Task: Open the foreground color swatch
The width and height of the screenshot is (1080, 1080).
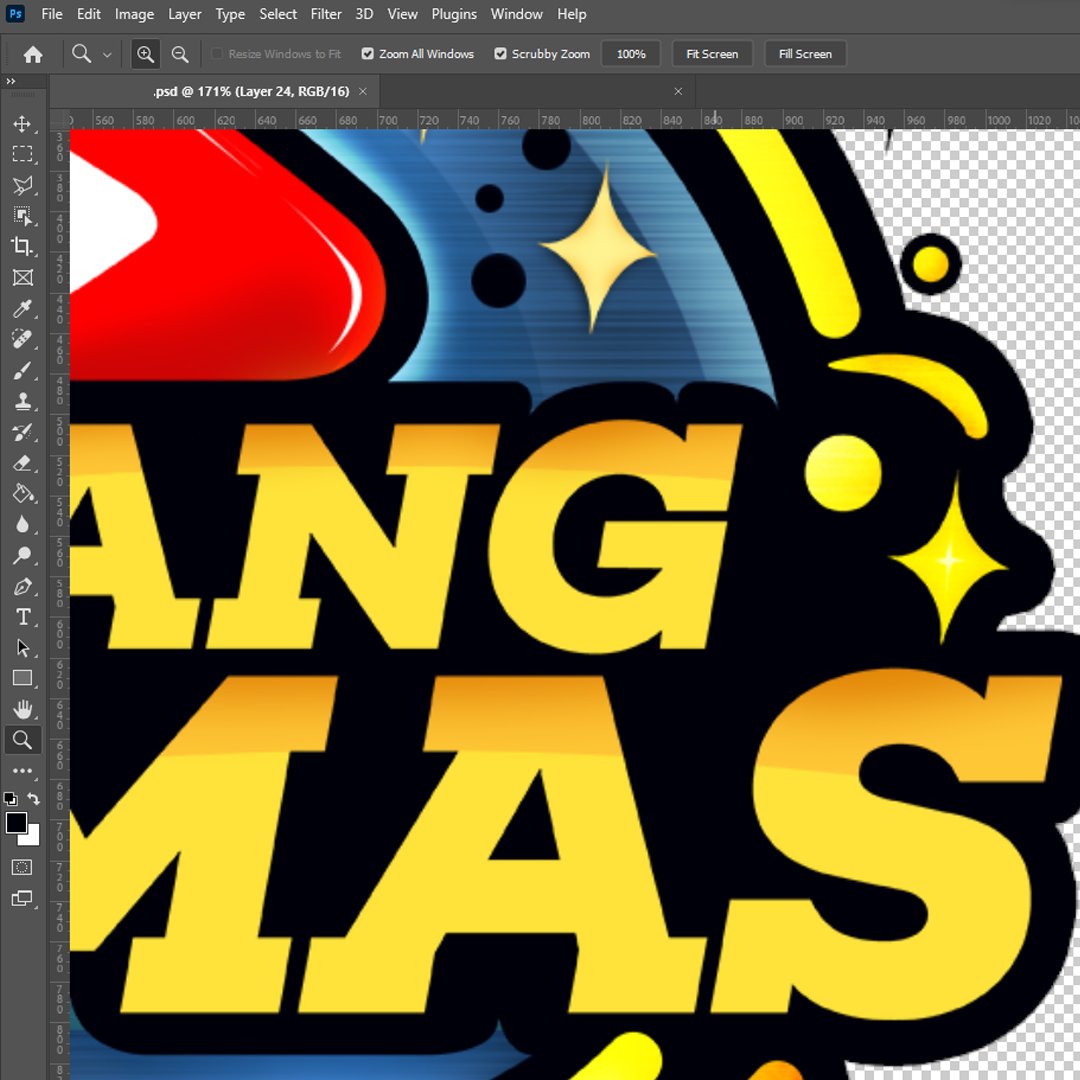Action: coord(17,820)
